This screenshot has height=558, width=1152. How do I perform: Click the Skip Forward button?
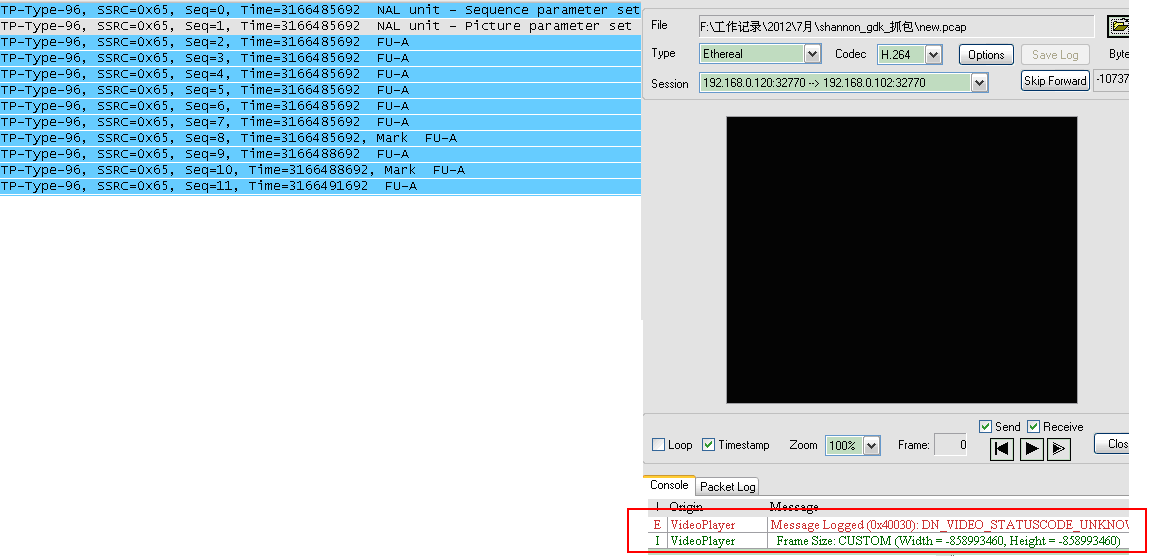pos(1055,81)
